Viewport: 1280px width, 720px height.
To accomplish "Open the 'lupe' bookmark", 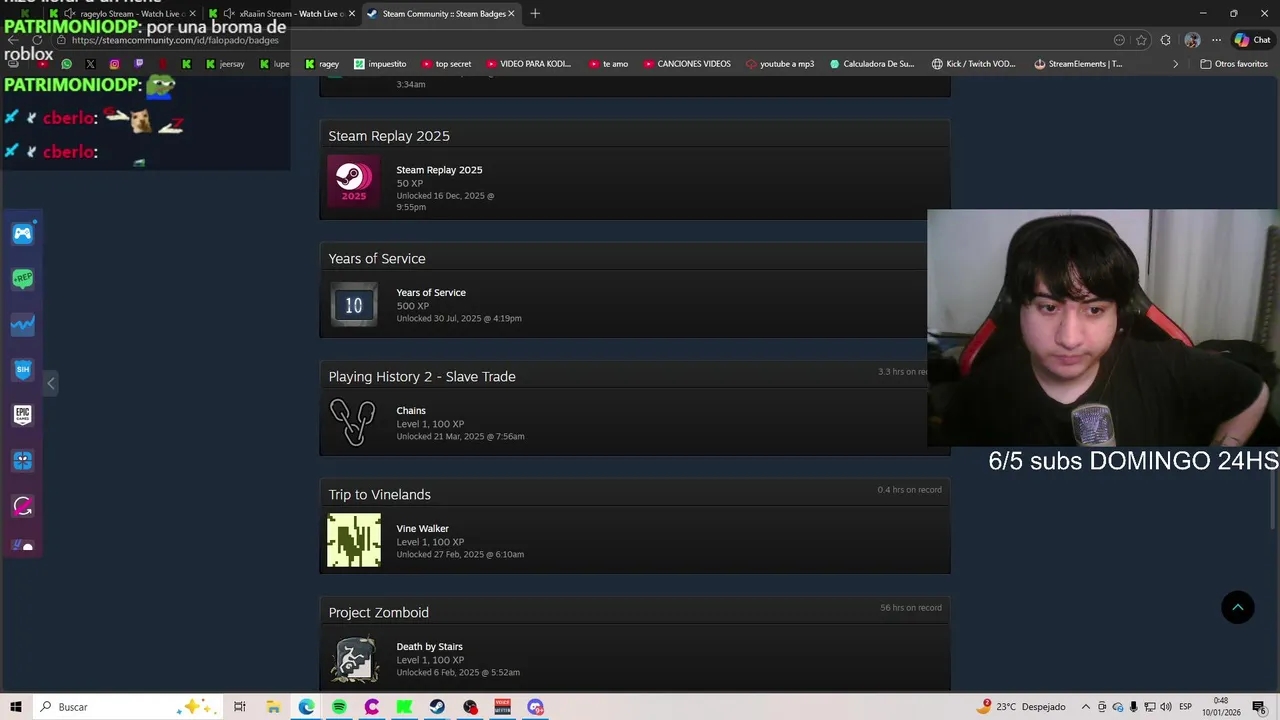I will 274,64.
